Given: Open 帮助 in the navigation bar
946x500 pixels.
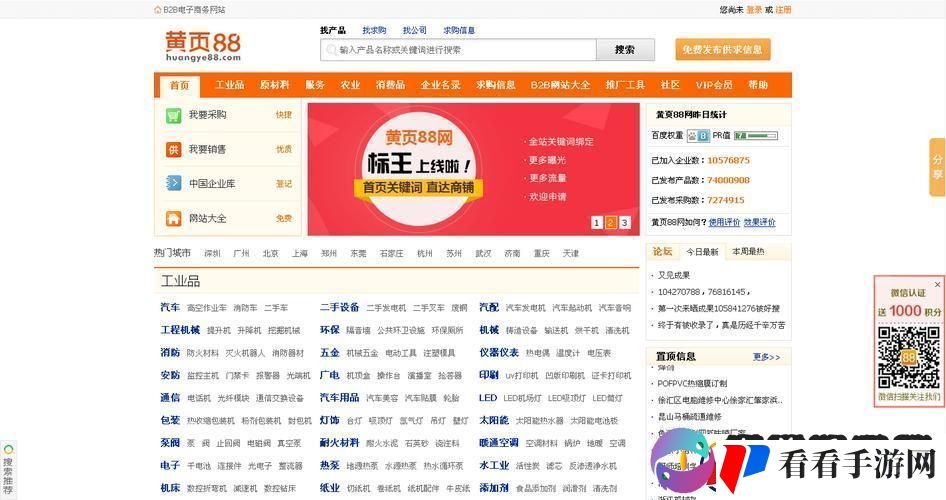Looking at the screenshot, I should click(x=758, y=85).
